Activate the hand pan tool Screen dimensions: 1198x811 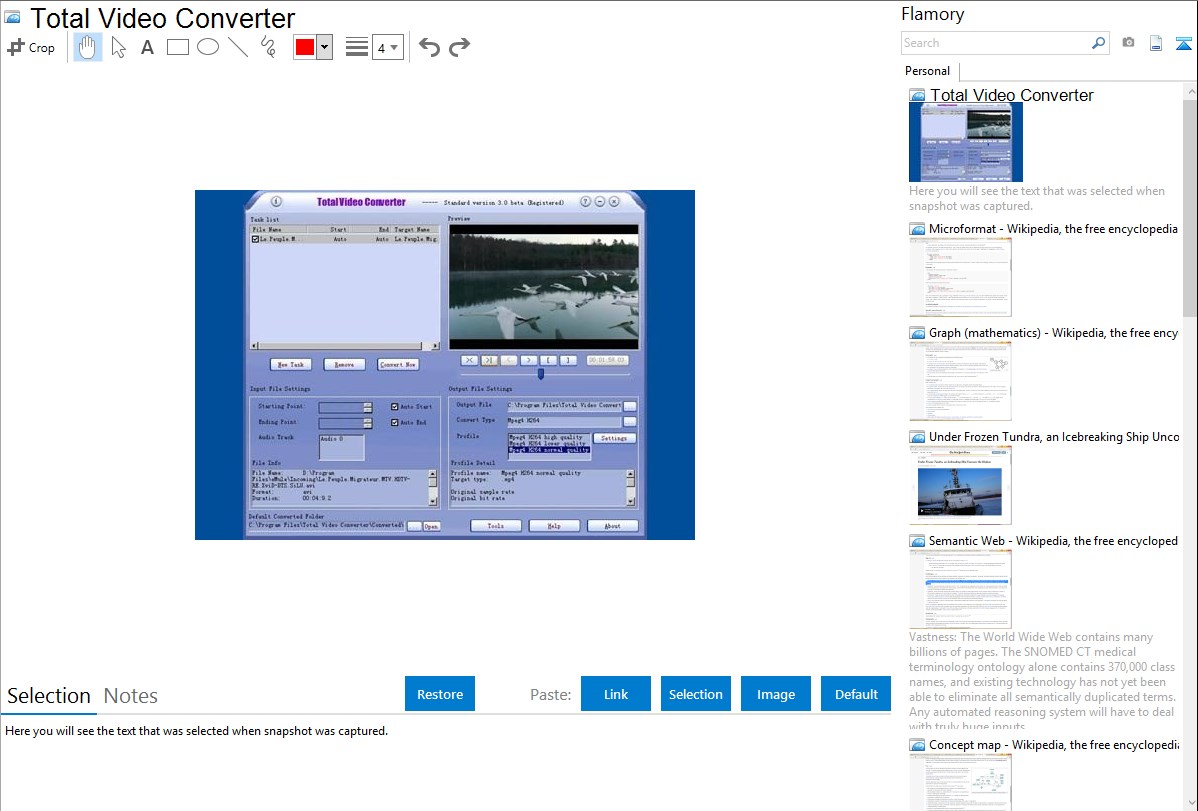coord(88,47)
